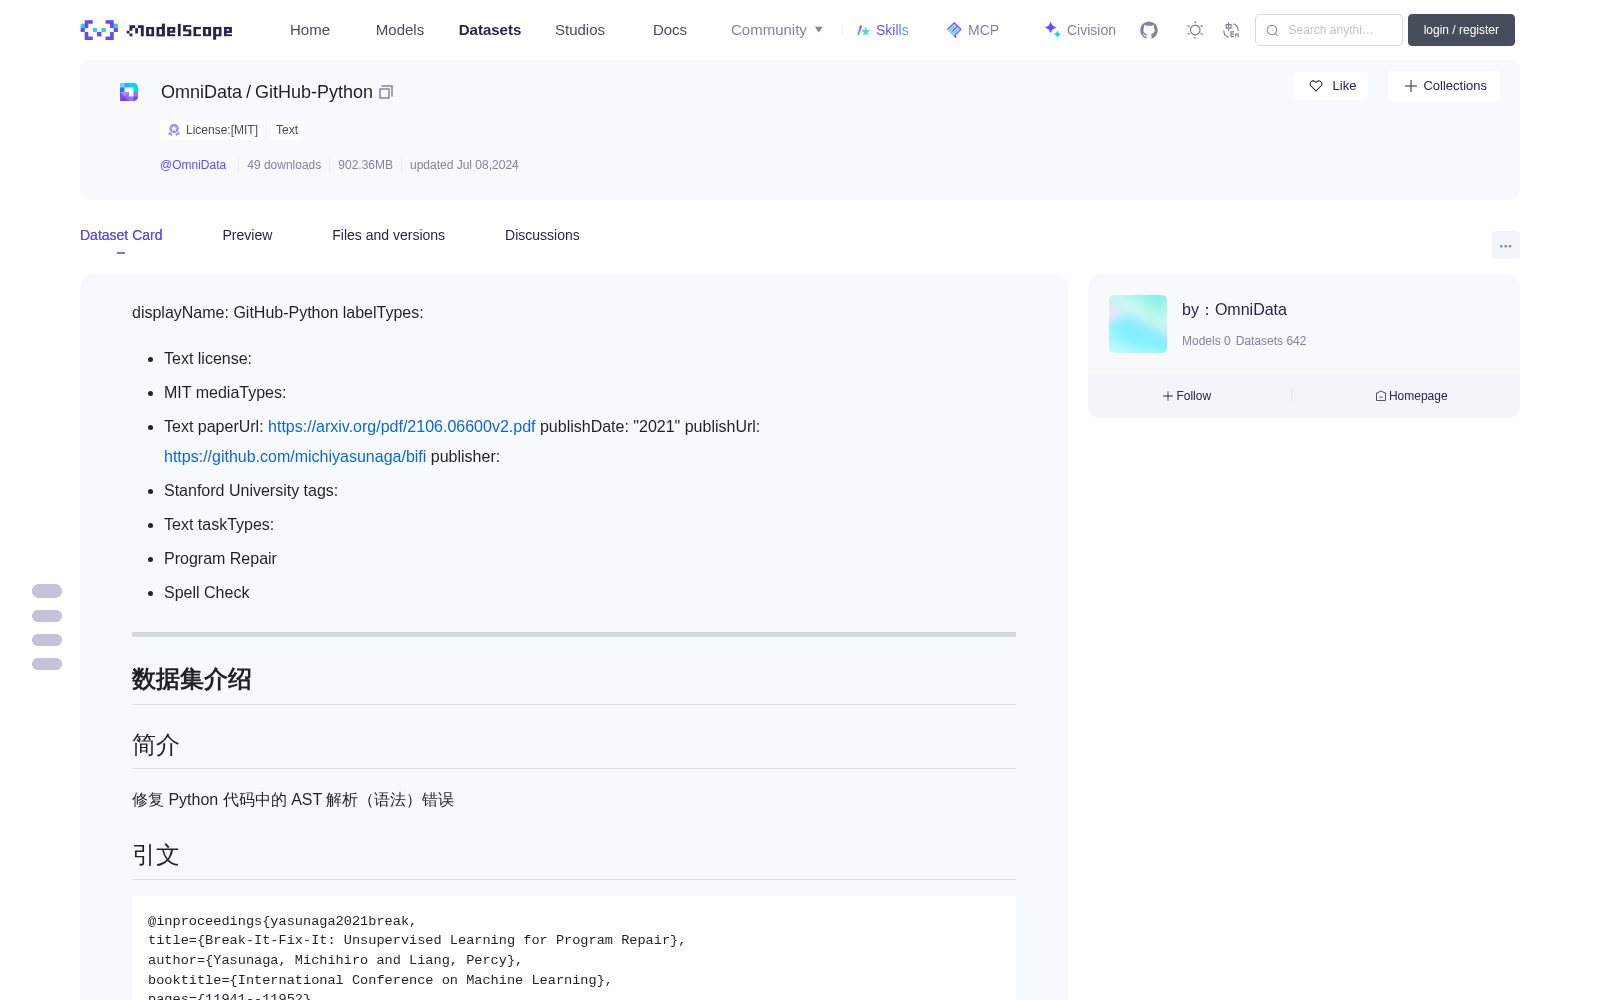Click the '简介' heading
The height and width of the screenshot is (1000, 1600).
pos(156,745)
